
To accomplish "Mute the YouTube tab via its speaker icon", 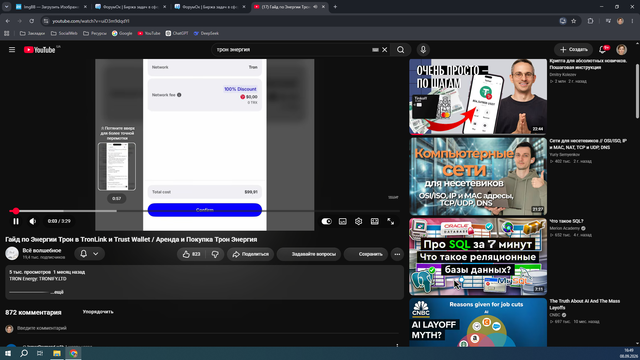I will point(316,7).
